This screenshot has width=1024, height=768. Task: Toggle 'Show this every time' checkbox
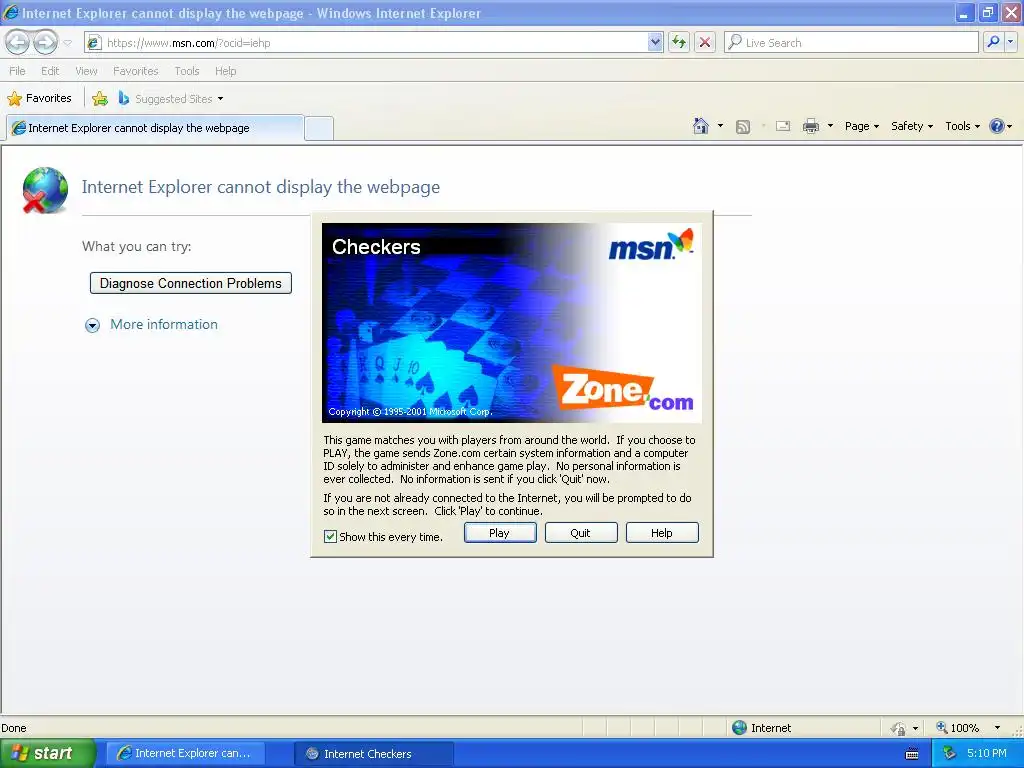(x=330, y=537)
